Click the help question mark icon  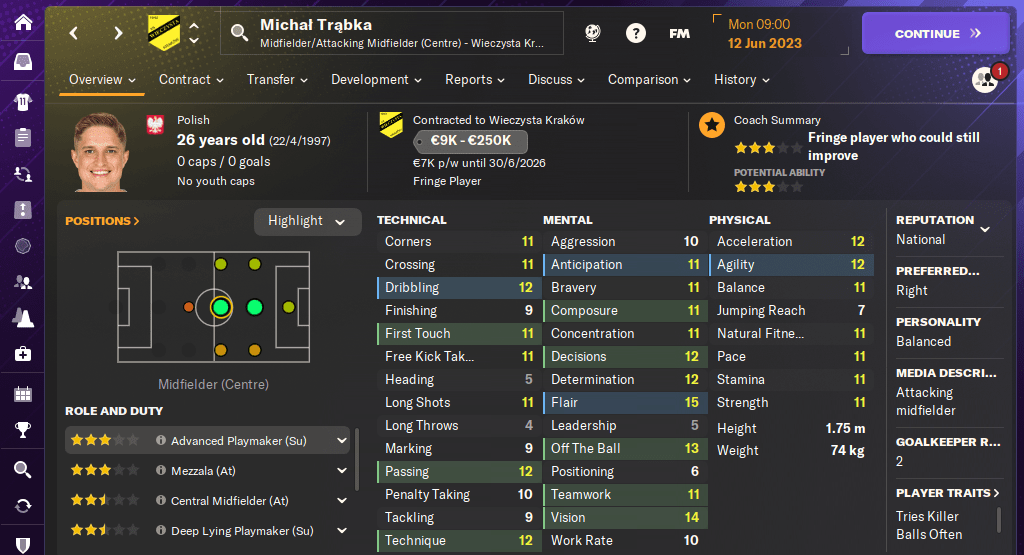tap(636, 33)
